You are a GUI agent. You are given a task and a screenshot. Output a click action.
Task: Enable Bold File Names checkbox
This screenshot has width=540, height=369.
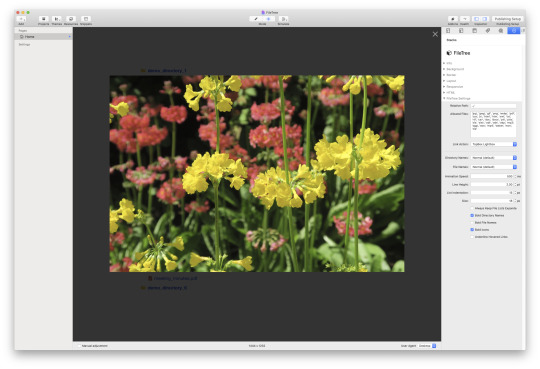click(472, 223)
